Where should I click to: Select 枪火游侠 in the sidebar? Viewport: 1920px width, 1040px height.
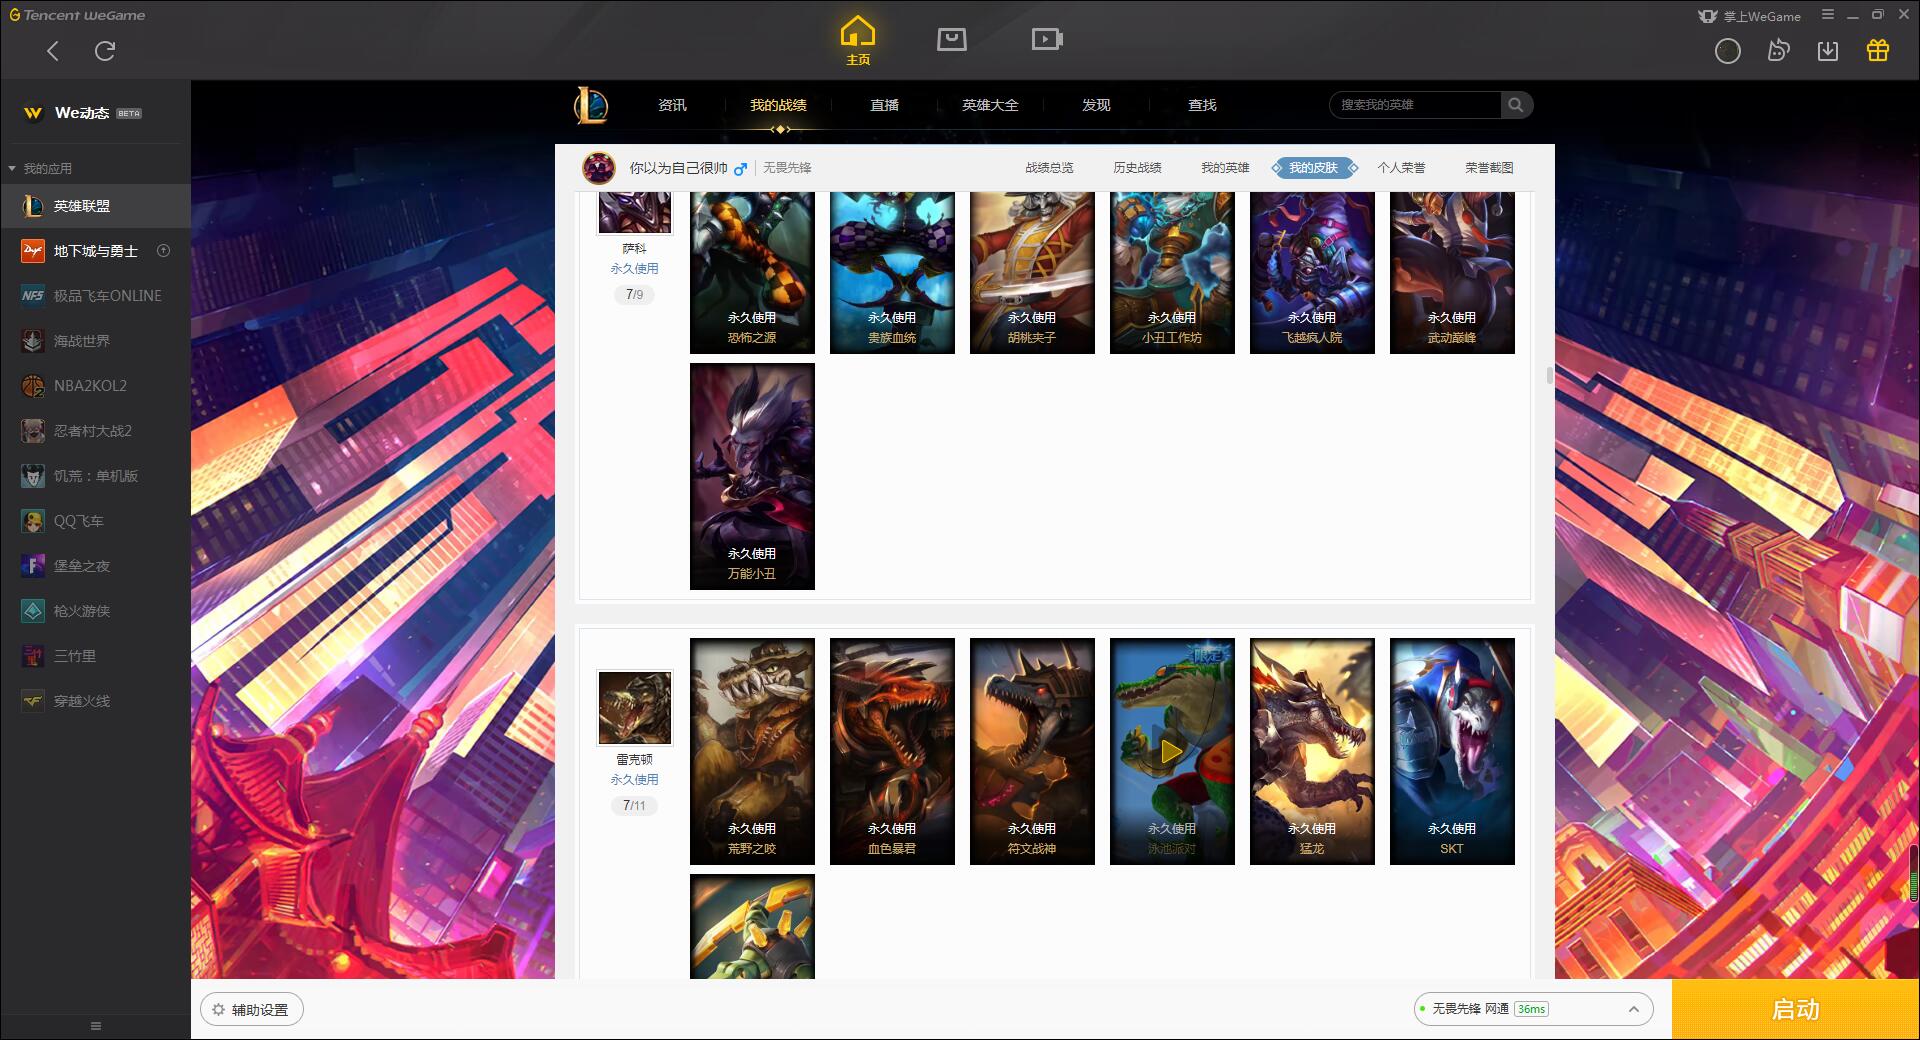tap(95, 611)
